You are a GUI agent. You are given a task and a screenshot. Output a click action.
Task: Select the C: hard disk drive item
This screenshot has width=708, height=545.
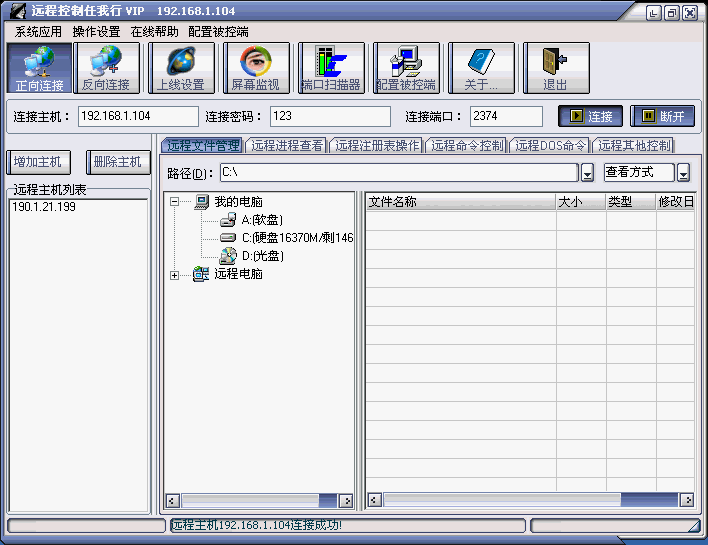(296, 238)
